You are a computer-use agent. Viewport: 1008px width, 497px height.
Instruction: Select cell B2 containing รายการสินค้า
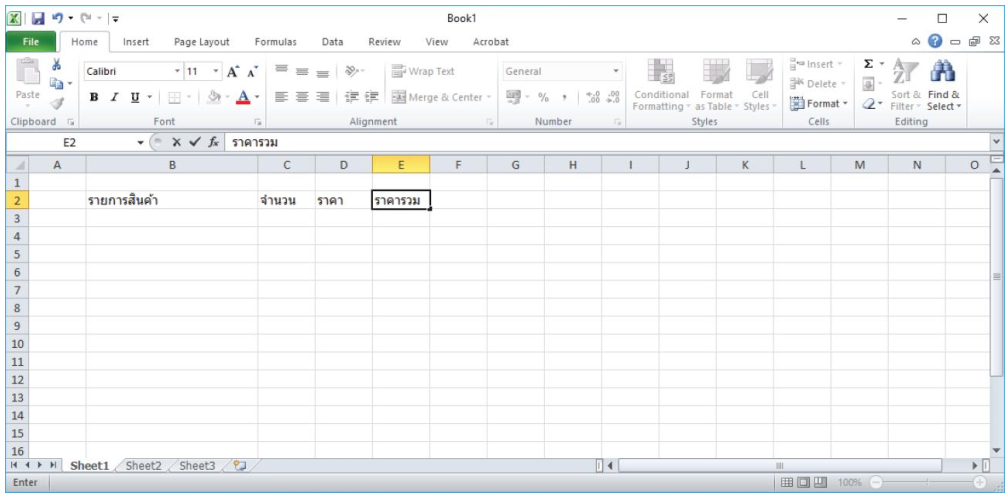(171, 201)
